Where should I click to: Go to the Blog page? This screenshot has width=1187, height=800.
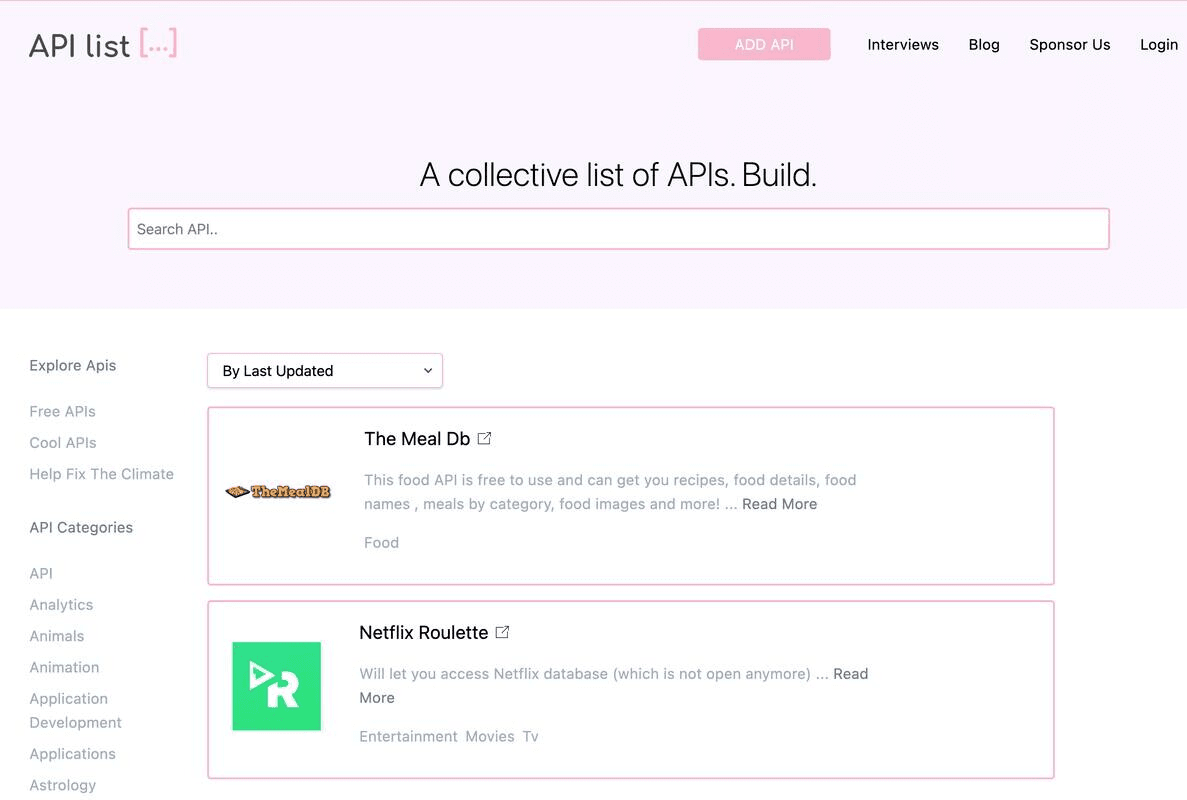pos(983,45)
